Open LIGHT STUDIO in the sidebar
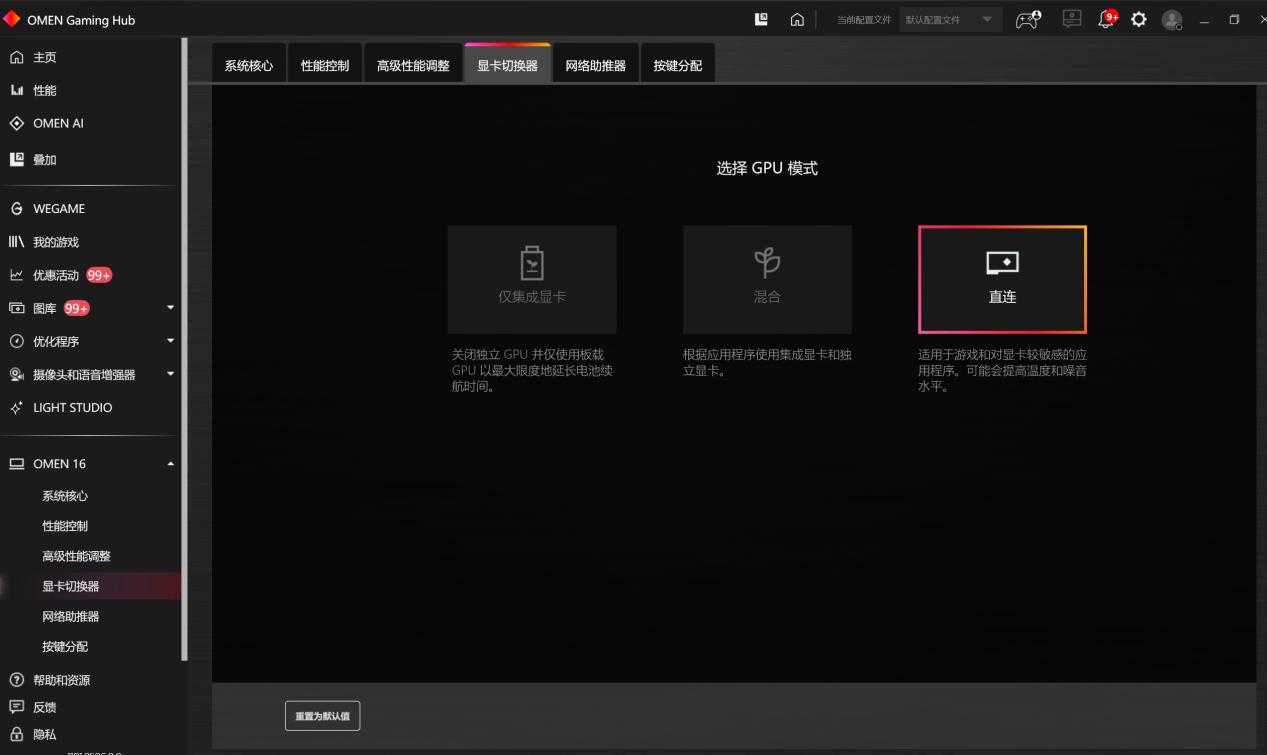The height and width of the screenshot is (755, 1267). coord(70,407)
